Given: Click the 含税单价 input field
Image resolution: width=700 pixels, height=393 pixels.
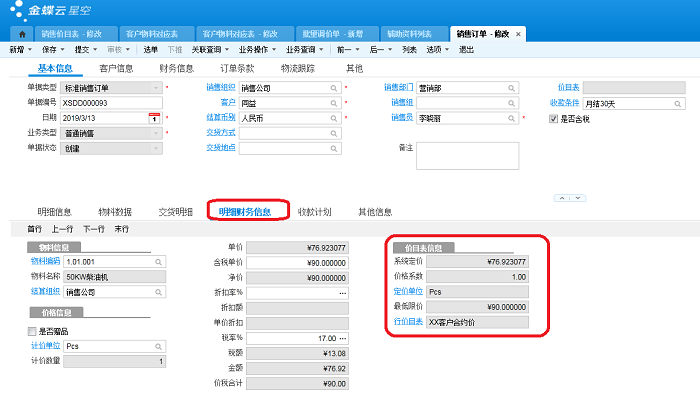Looking at the screenshot, I should pyautogui.click(x=297, y=263).
